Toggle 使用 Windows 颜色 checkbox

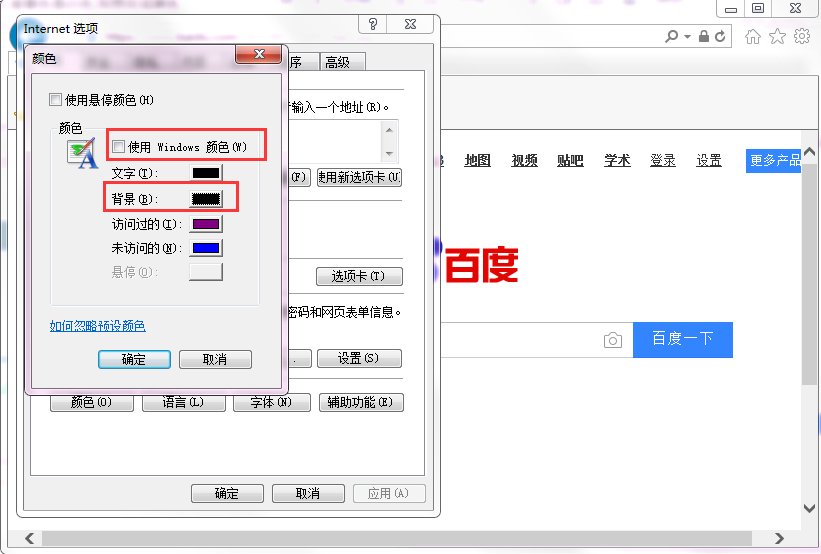pyautogui.click(x=118, y=147)
